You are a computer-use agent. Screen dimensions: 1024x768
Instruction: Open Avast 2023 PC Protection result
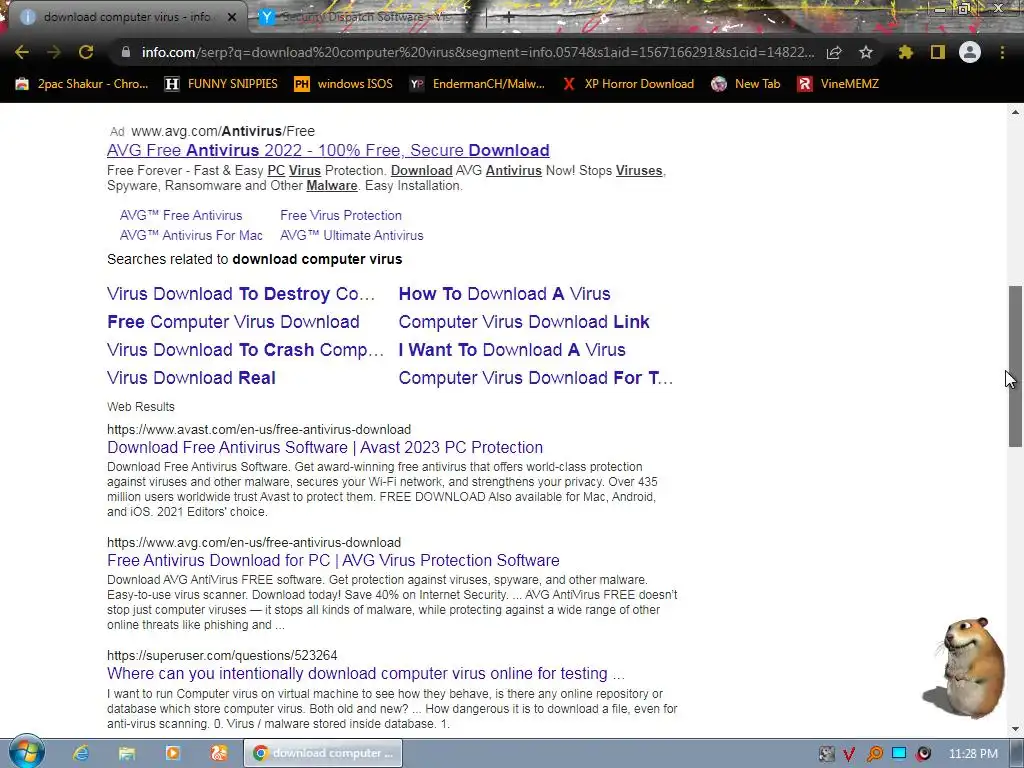325,447
